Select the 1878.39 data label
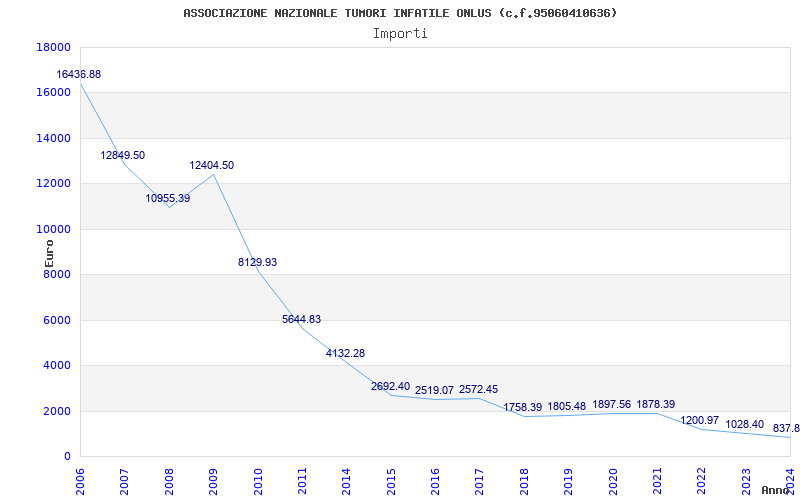The height and width of the screenshot is (500, 800). [x=656, y=405]
